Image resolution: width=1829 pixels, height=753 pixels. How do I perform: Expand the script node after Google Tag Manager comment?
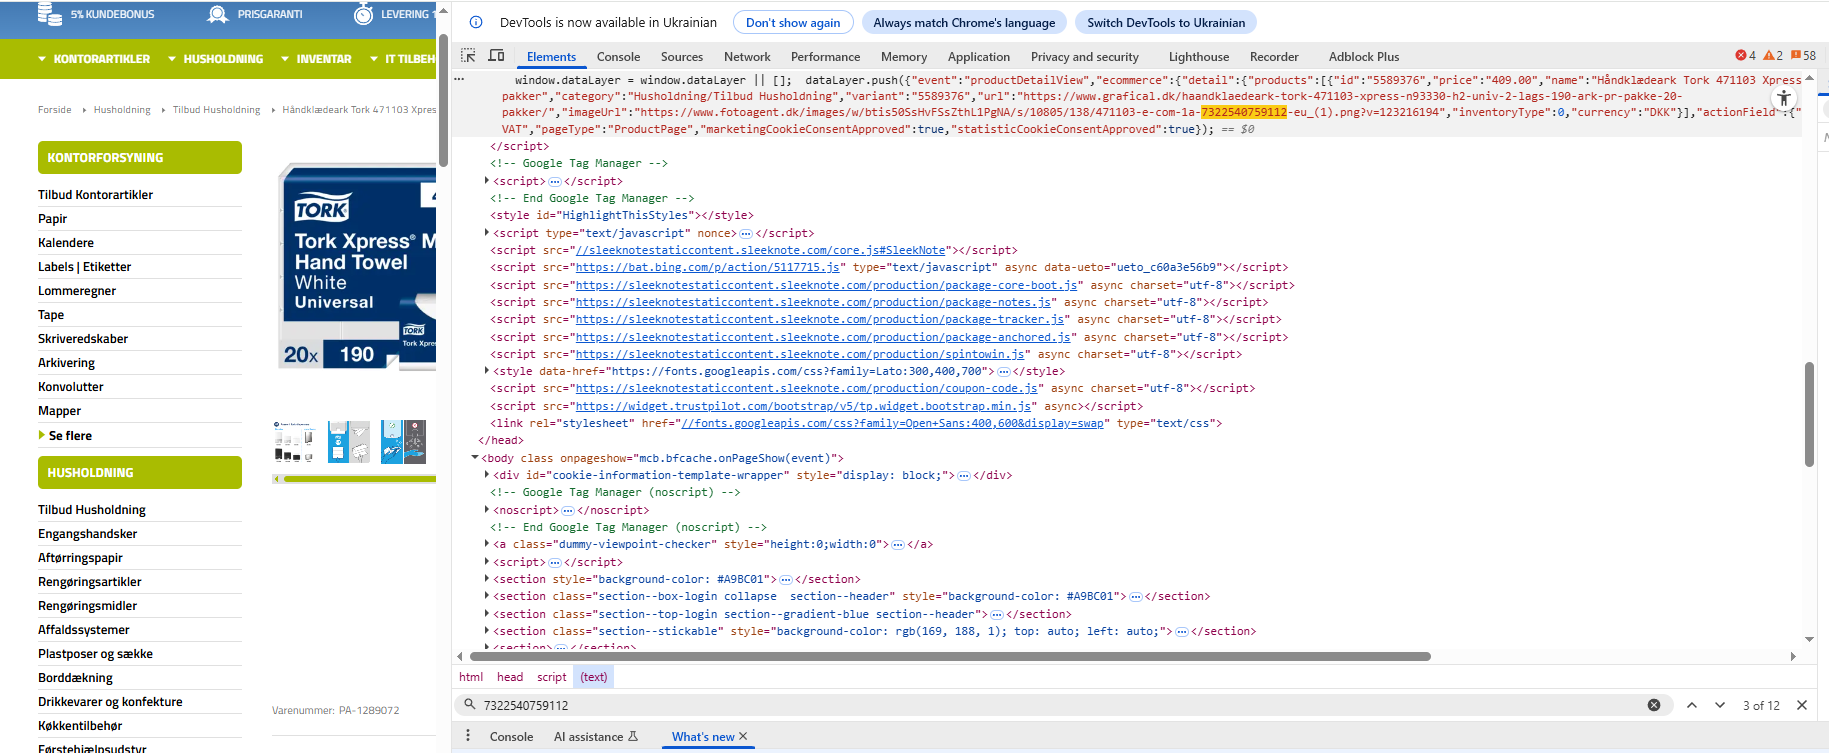click(x=487, y=181)
